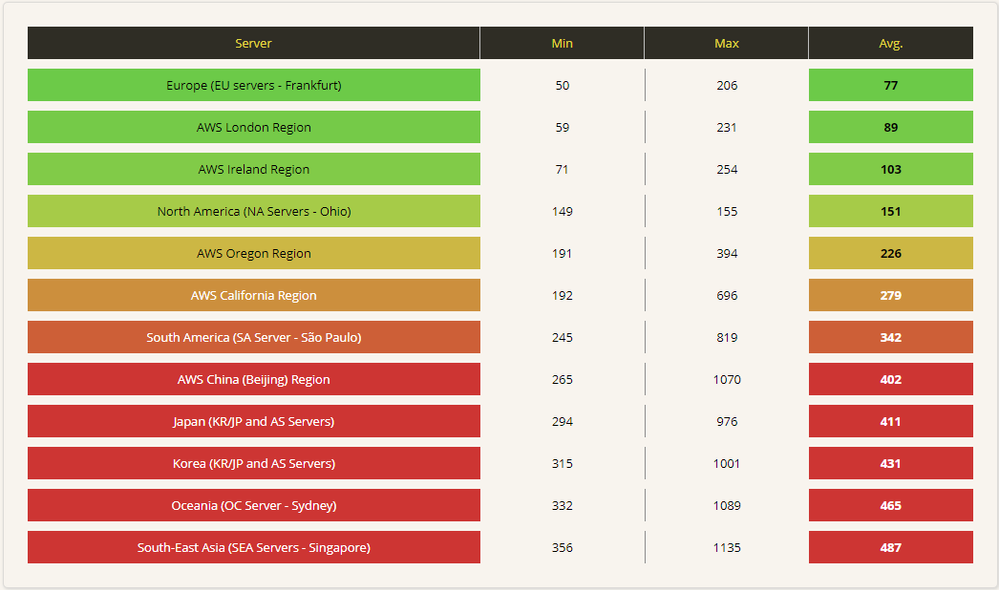Select the Korea average value 431

click(x=891, y=463)
